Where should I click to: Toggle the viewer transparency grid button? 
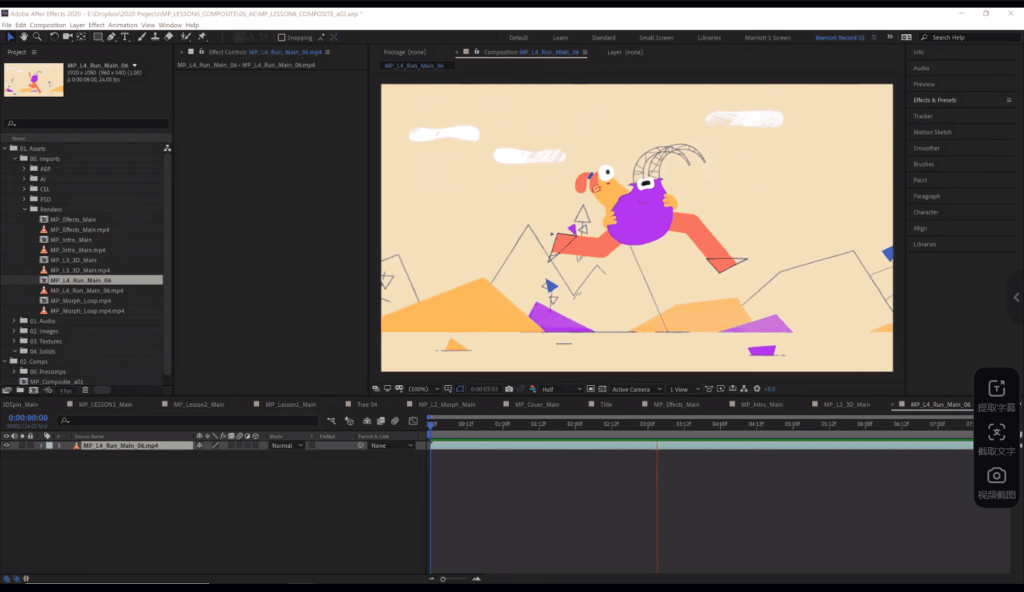pyautogui.click(x=602, y=389)
